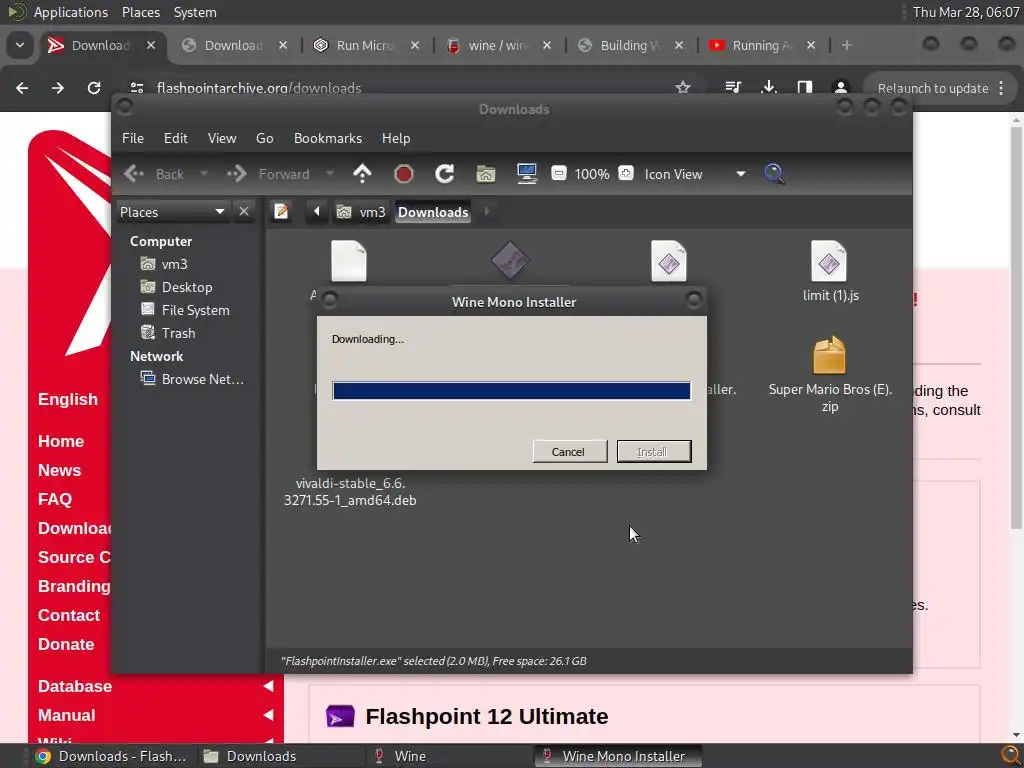The height and width of the screenshot is (768, 1024).
Task: Switch to the Running YouTube tab
Action: coord(763,45)
